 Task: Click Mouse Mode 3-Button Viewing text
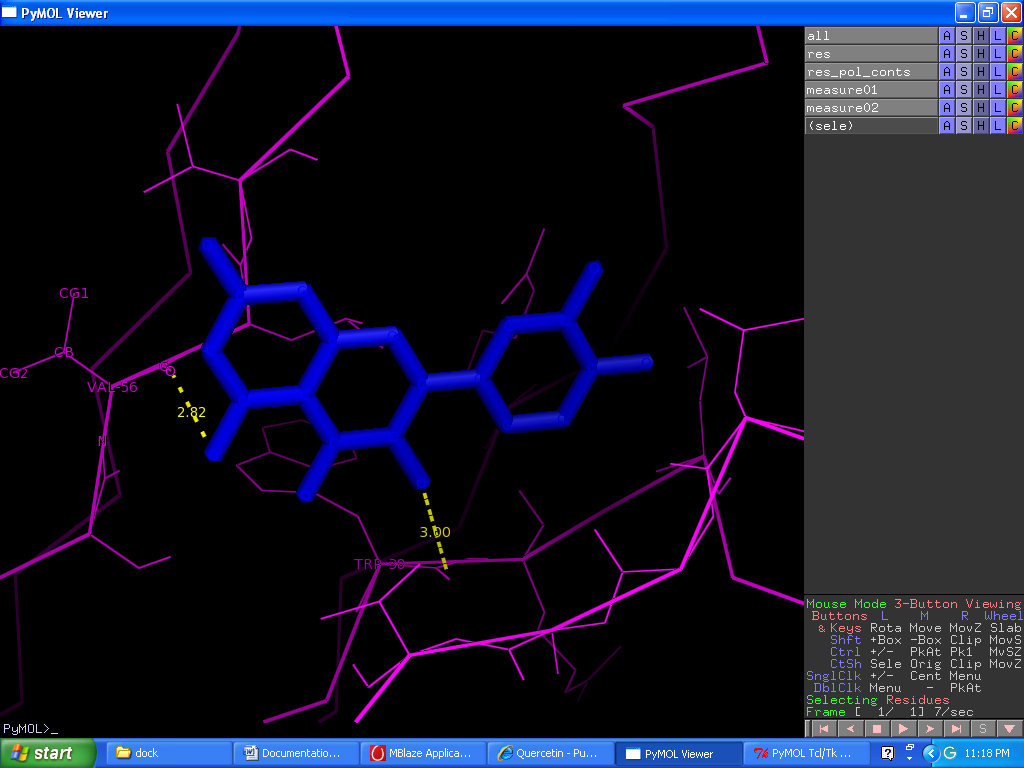[x=912, y=604]
